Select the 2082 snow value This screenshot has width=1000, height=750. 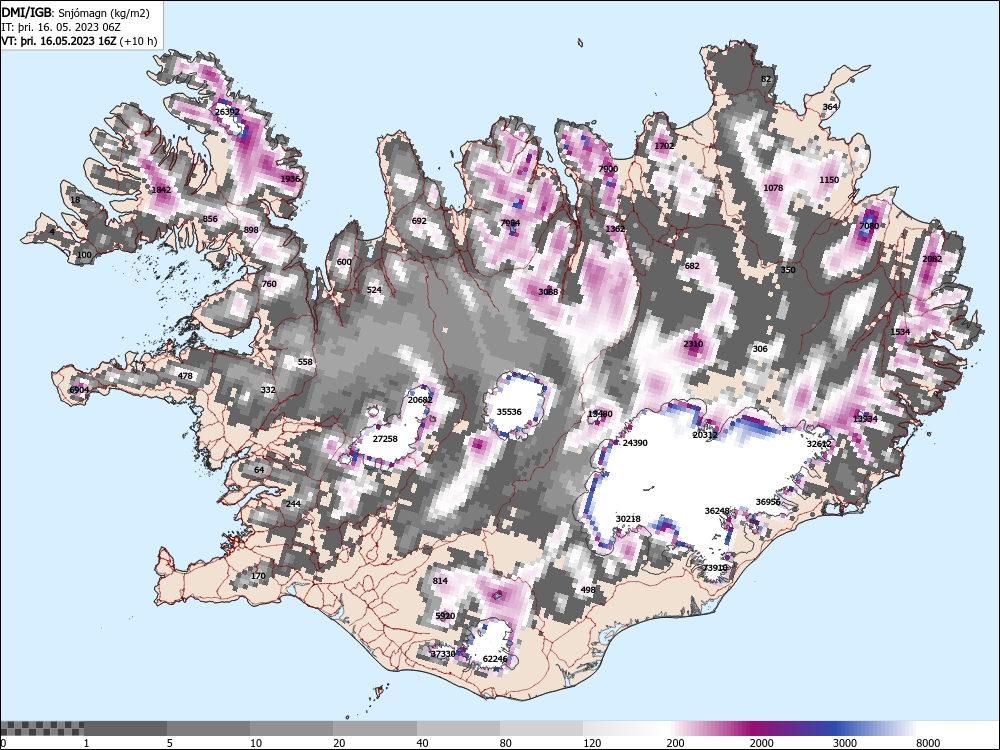tap(932, 260)
